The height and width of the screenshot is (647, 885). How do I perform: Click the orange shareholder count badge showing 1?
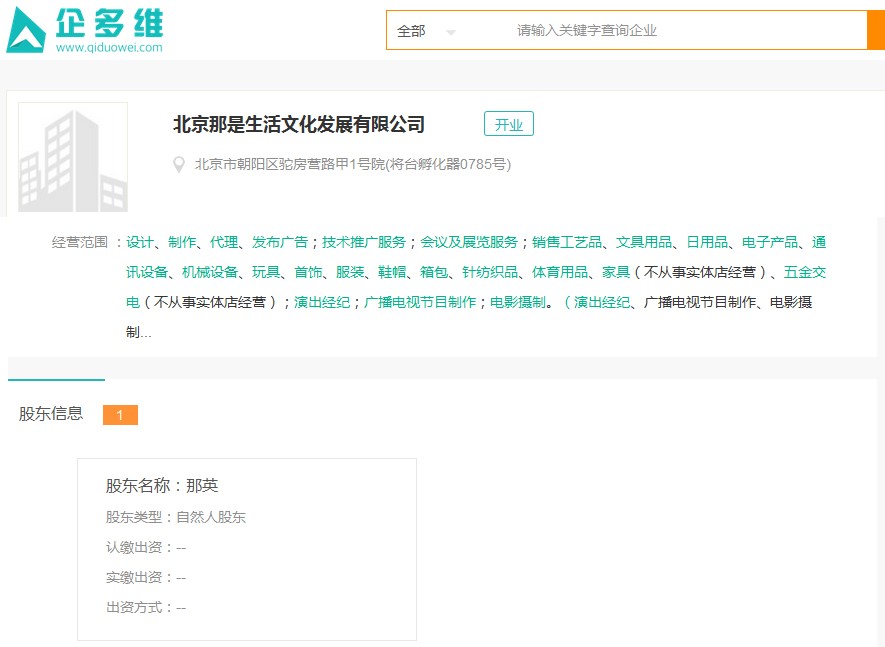pos(119,414)
